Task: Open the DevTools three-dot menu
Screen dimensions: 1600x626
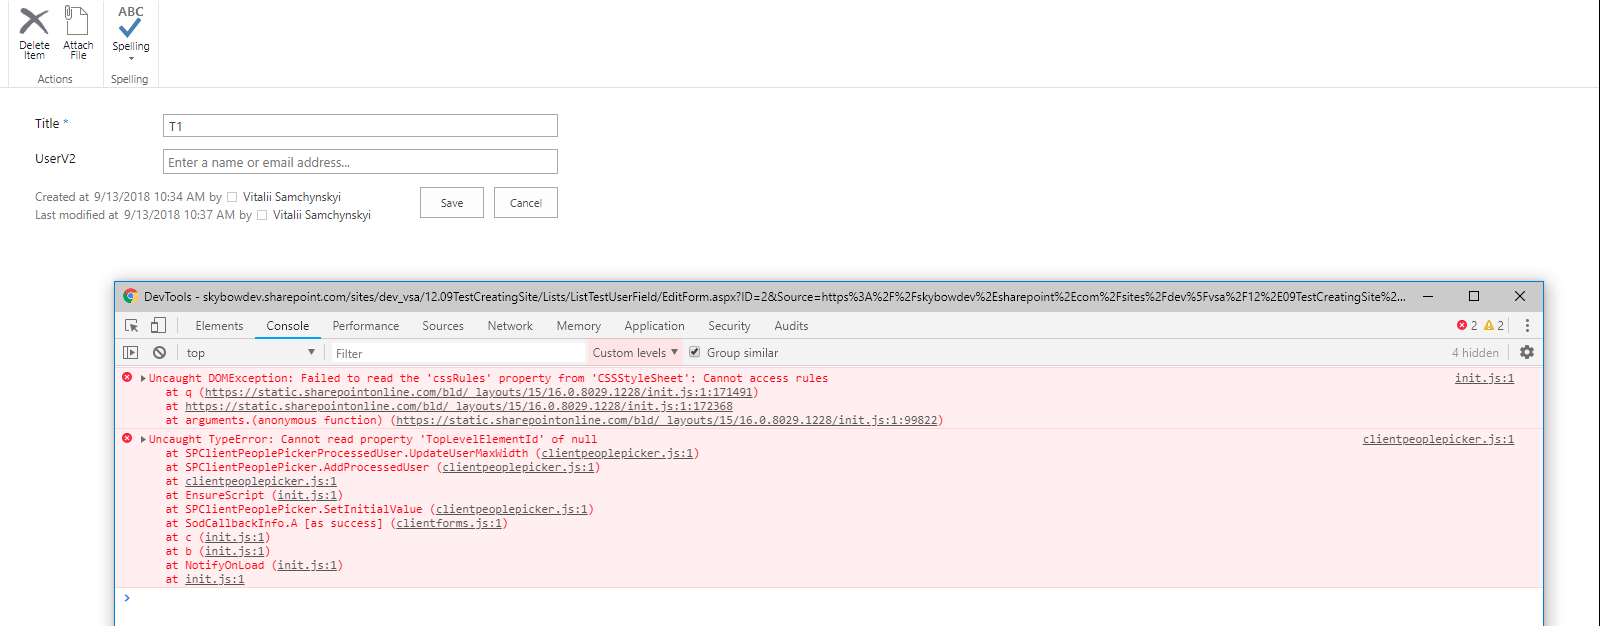Action: 1527,326
